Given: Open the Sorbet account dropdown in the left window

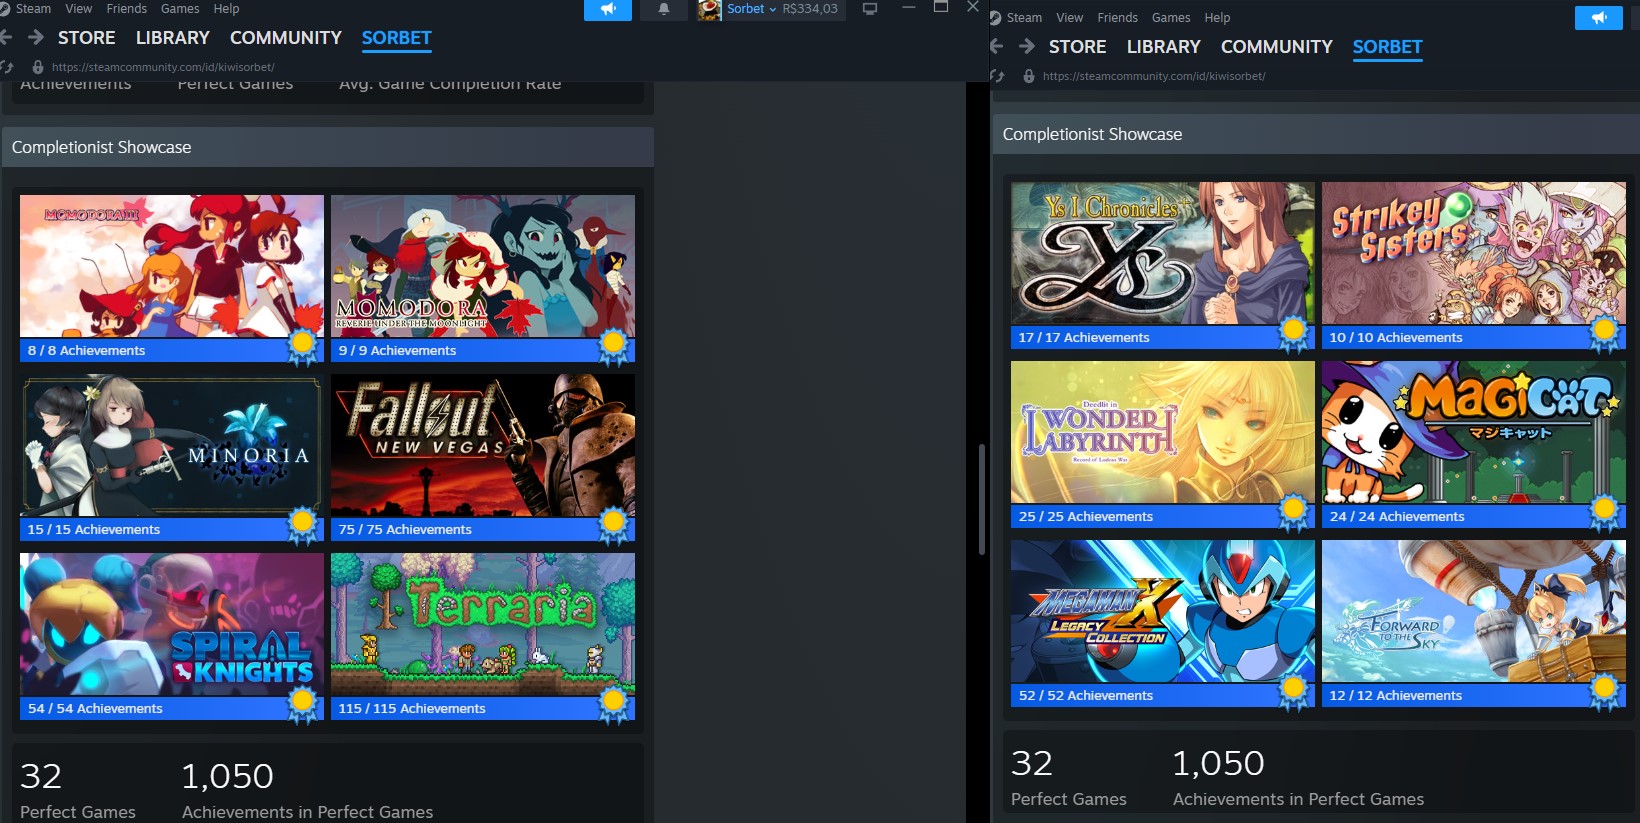Looking at the screenshot, I should [751, 9].
